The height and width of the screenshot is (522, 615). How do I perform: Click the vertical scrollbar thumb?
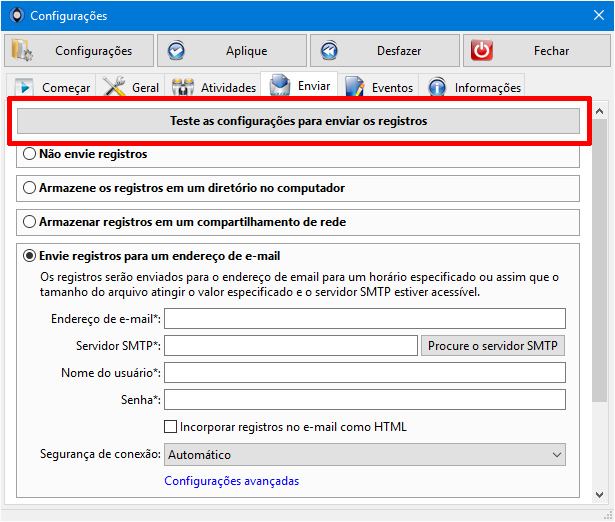pyautogui.click(x=599, y=261)
